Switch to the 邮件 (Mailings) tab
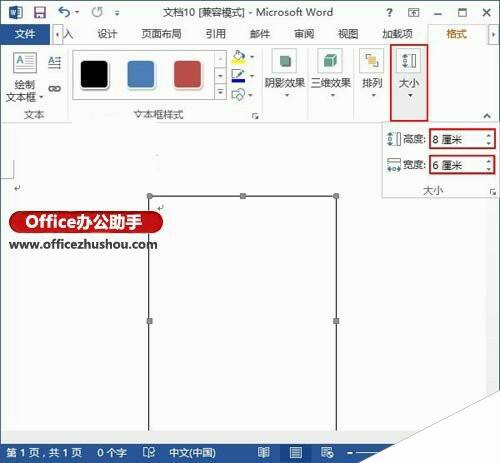The width and height of the screenshot is (500, 463). [260, 34]
